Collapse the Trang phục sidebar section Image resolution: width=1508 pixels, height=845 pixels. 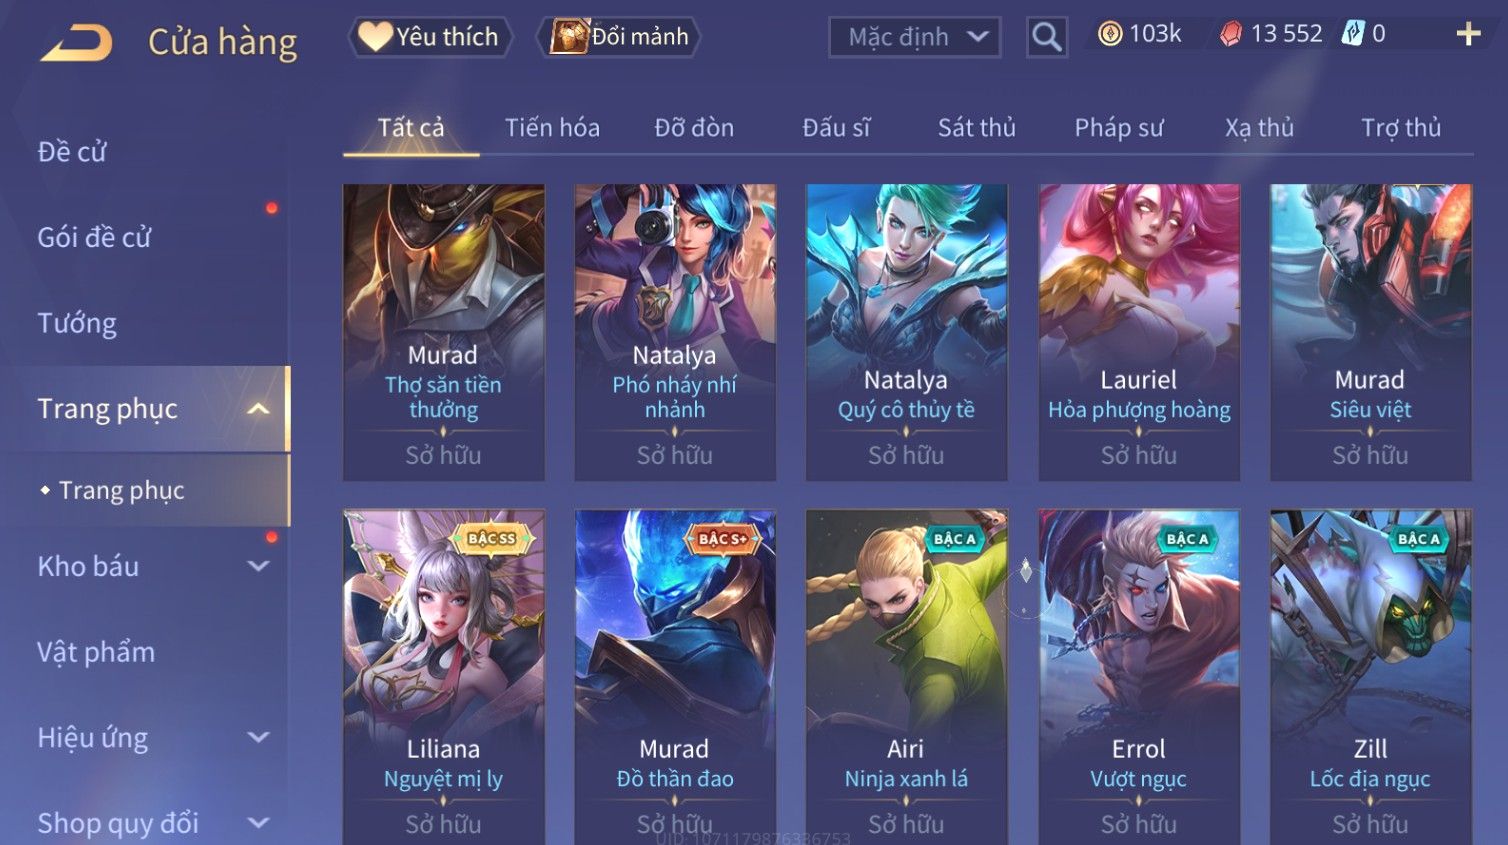pos(258,409)
